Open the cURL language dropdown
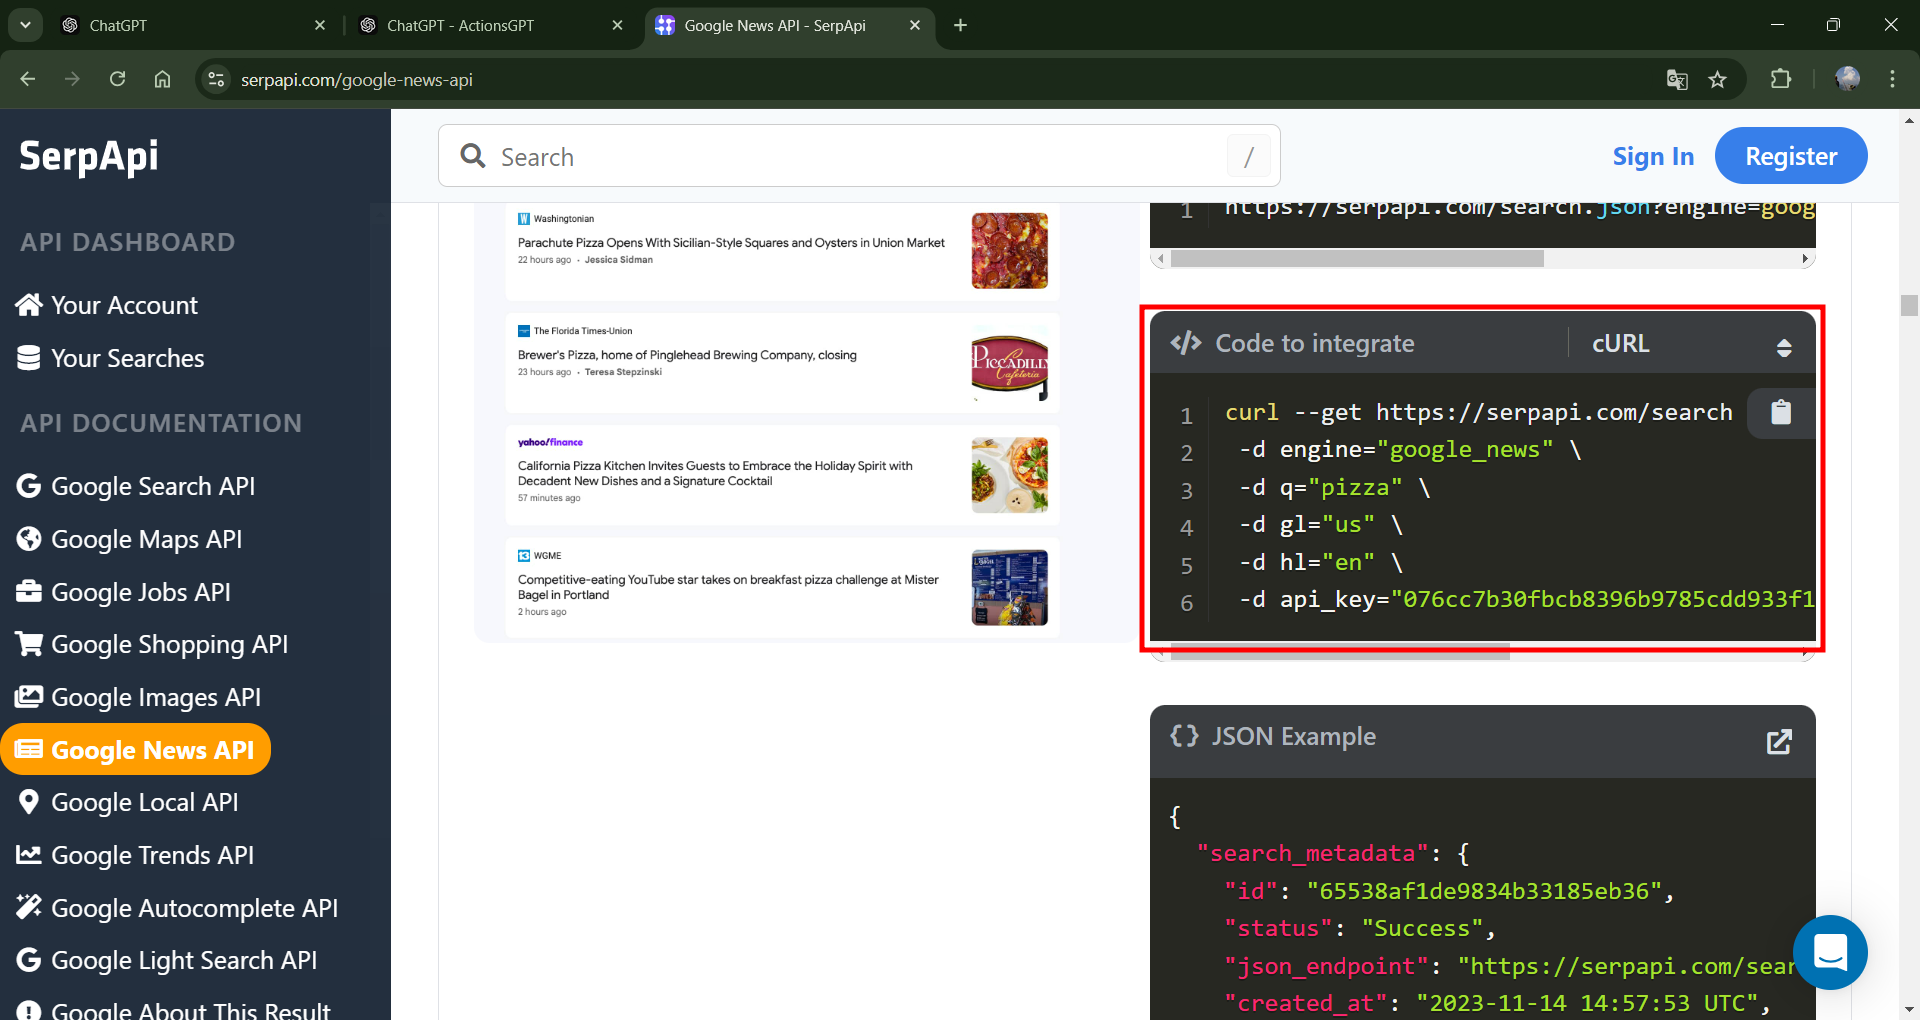1920x1020 pixels. [1692, 344]
